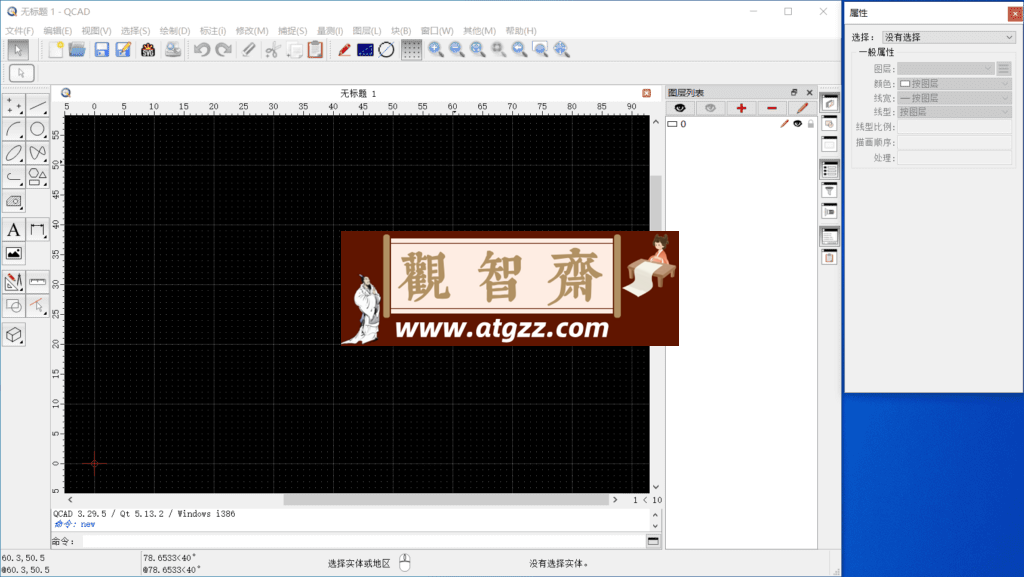Select the Insert Image tool
Viewport: 1024px width, 577px height.
(x=14, y=254)
